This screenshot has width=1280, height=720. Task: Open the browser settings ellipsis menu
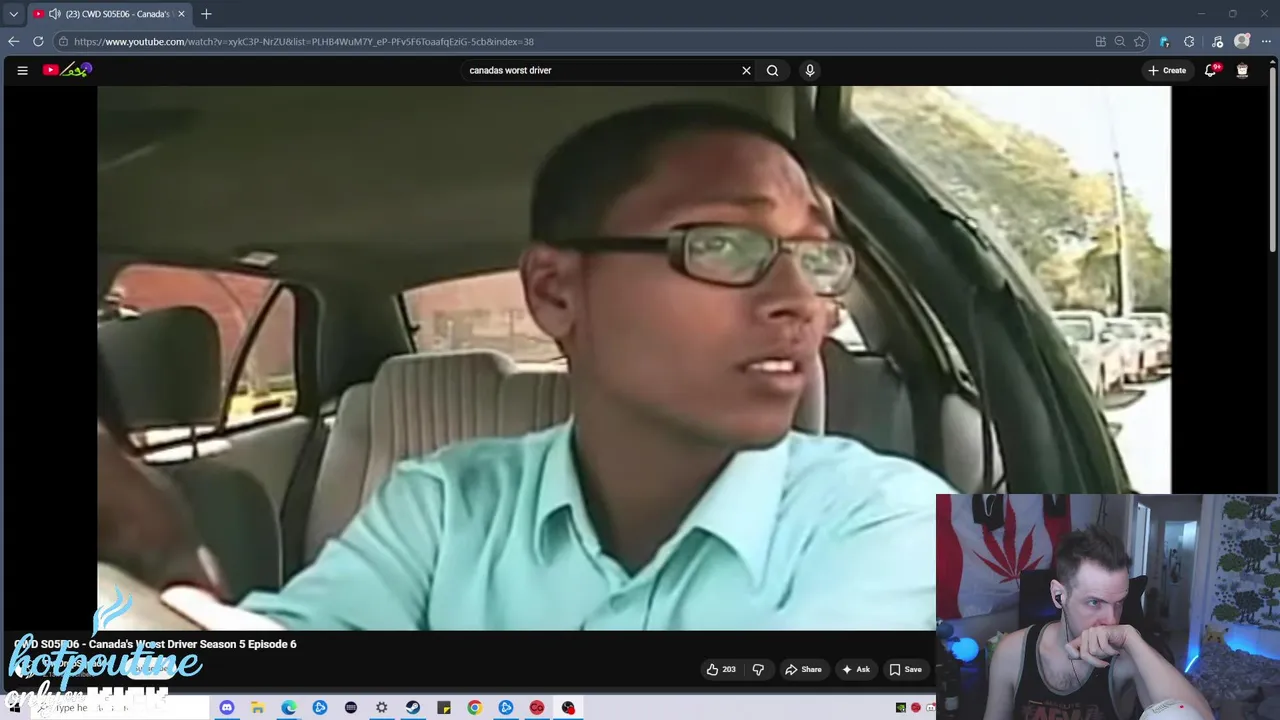[x=1266, y=41]
